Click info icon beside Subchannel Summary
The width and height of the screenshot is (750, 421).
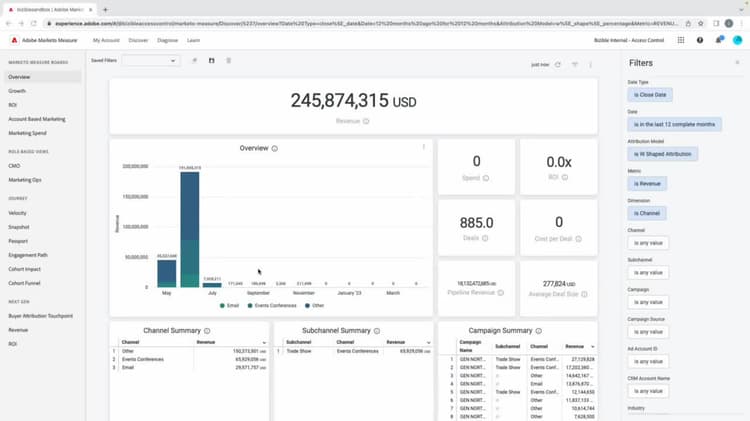point(377,331)
